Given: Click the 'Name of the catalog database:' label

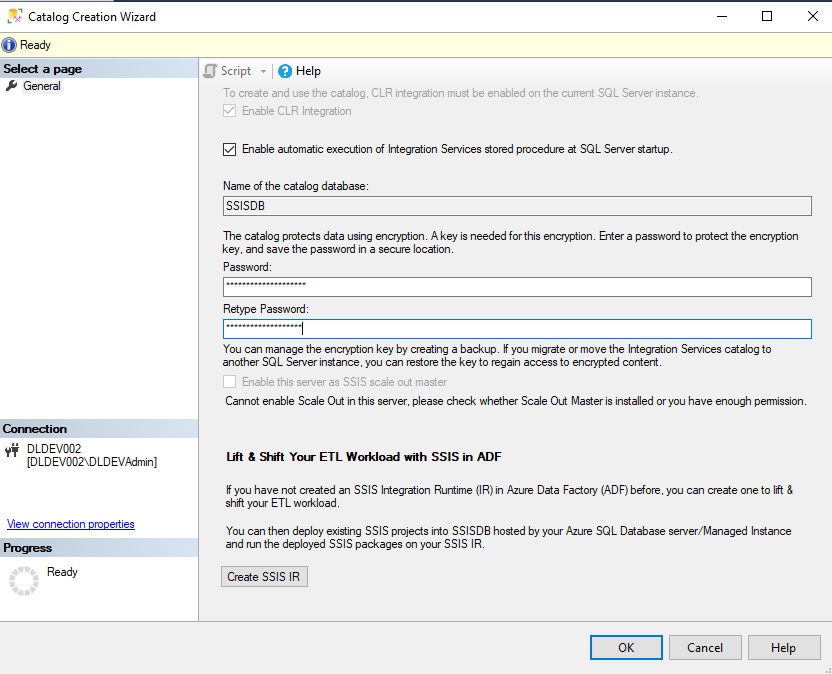Looking at the screenshot, I should [x=296, y=186].
